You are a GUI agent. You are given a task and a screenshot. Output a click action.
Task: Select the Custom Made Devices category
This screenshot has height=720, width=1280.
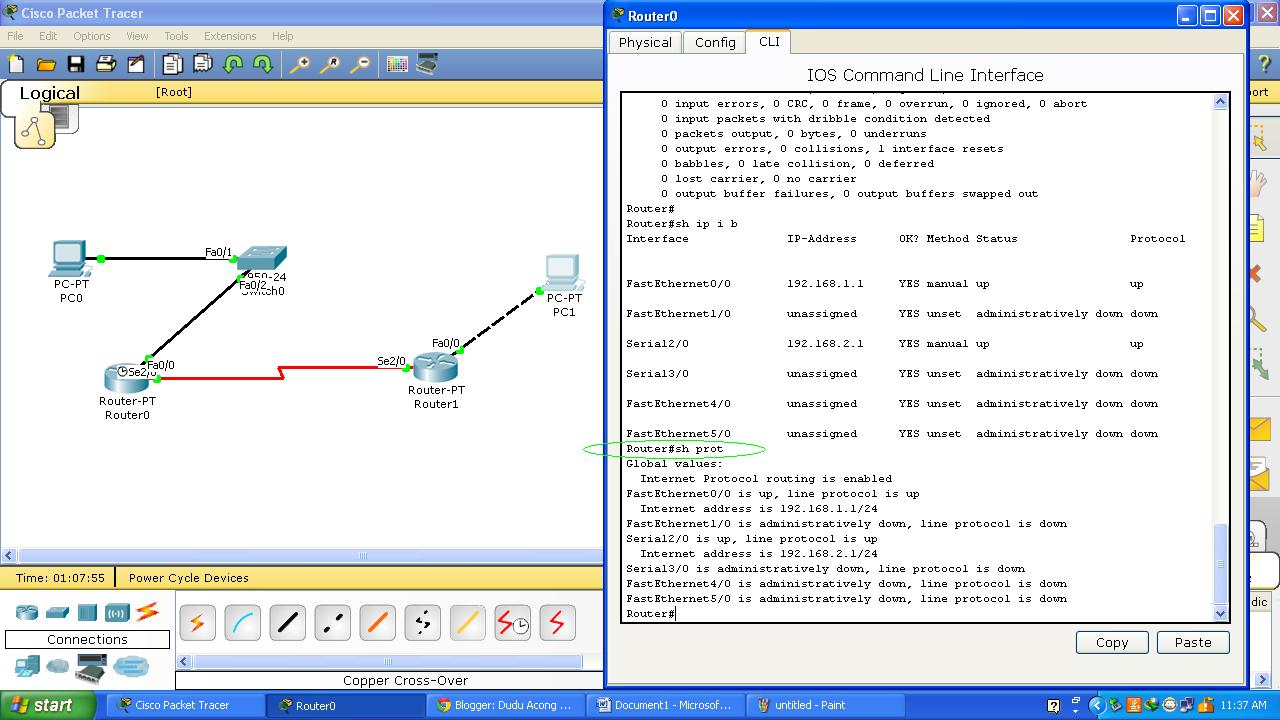click(x=91, y=666)
